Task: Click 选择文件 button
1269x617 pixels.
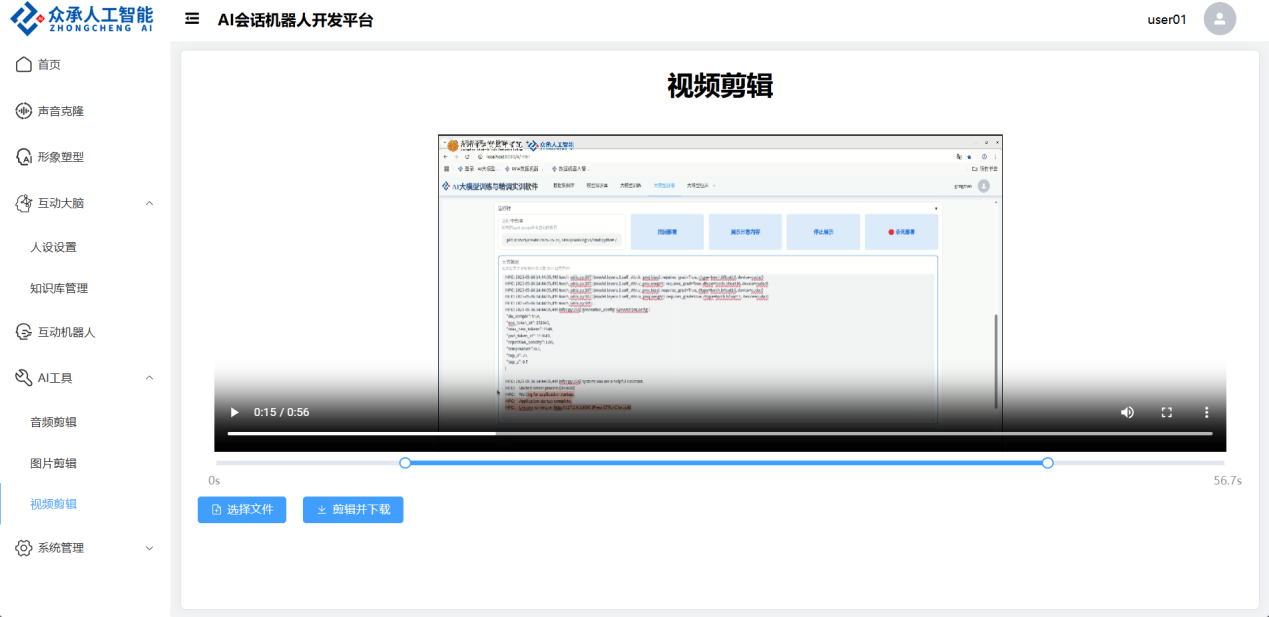Action: [242, 510]
